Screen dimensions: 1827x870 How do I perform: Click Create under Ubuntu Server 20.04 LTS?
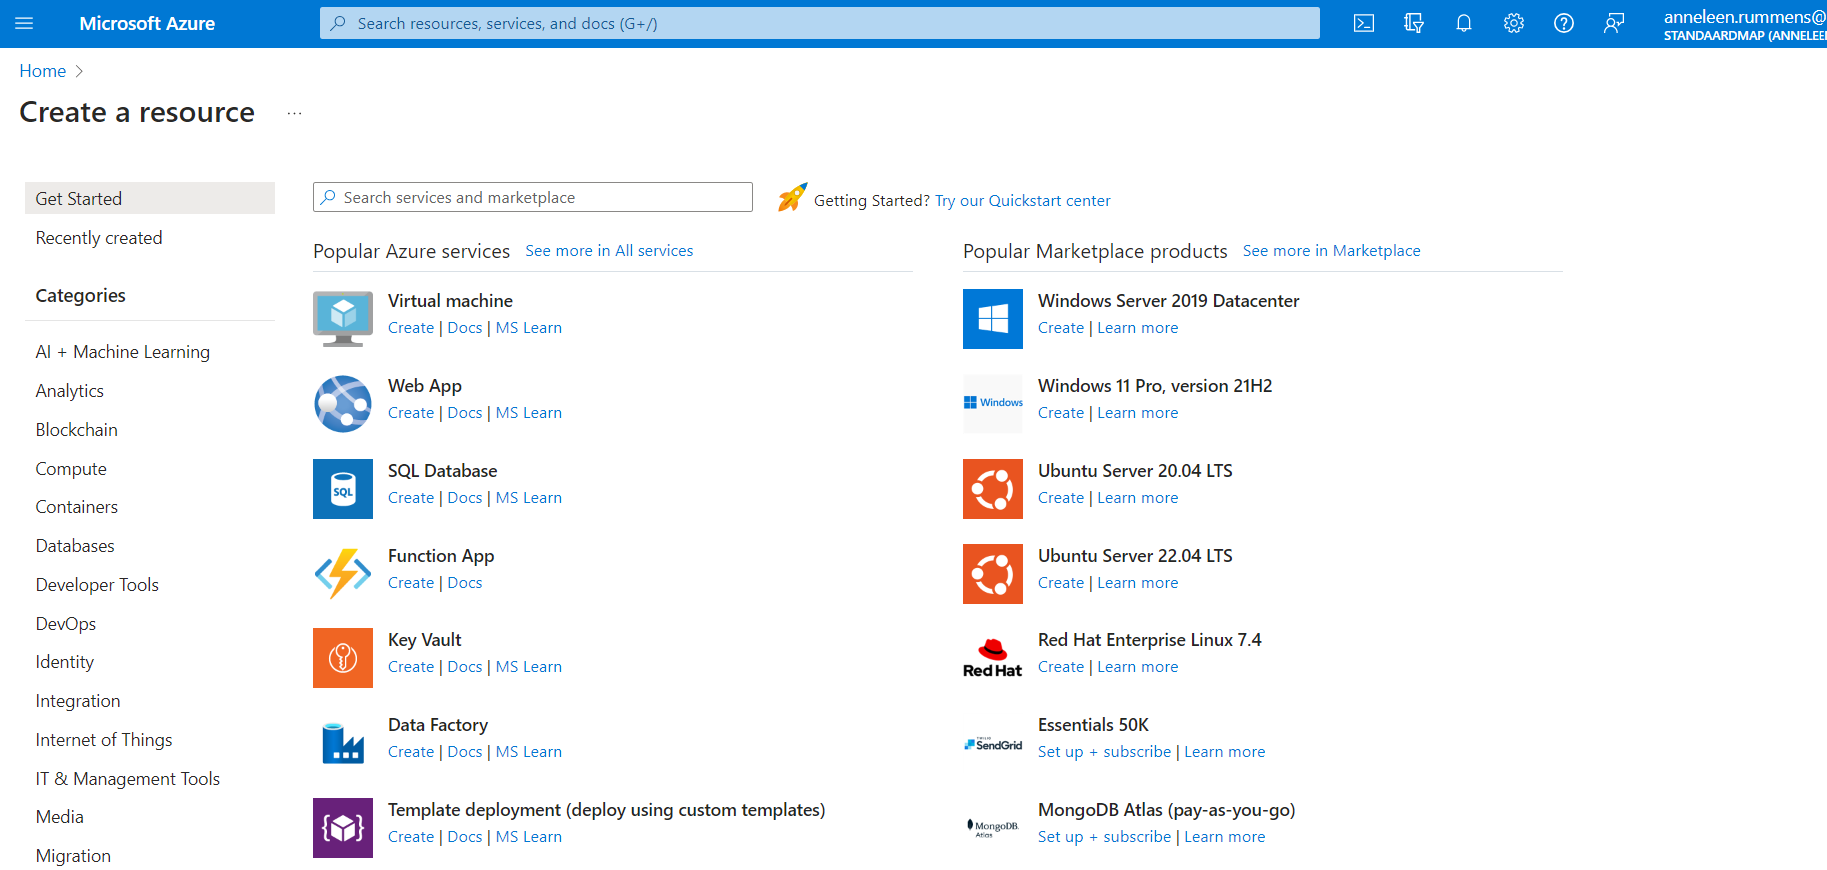[1061, 498]
